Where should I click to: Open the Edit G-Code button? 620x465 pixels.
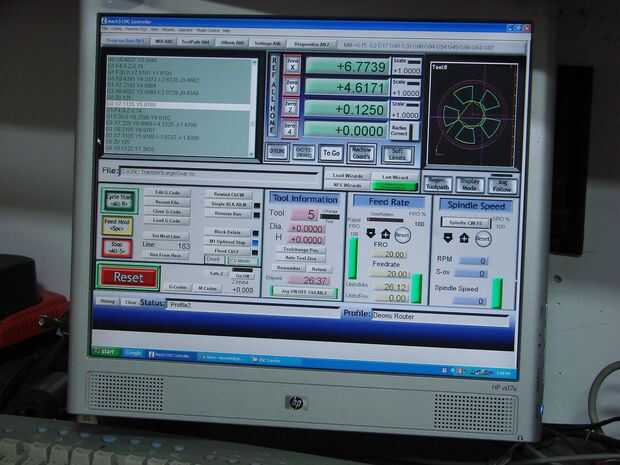click(x=167, y=193)
